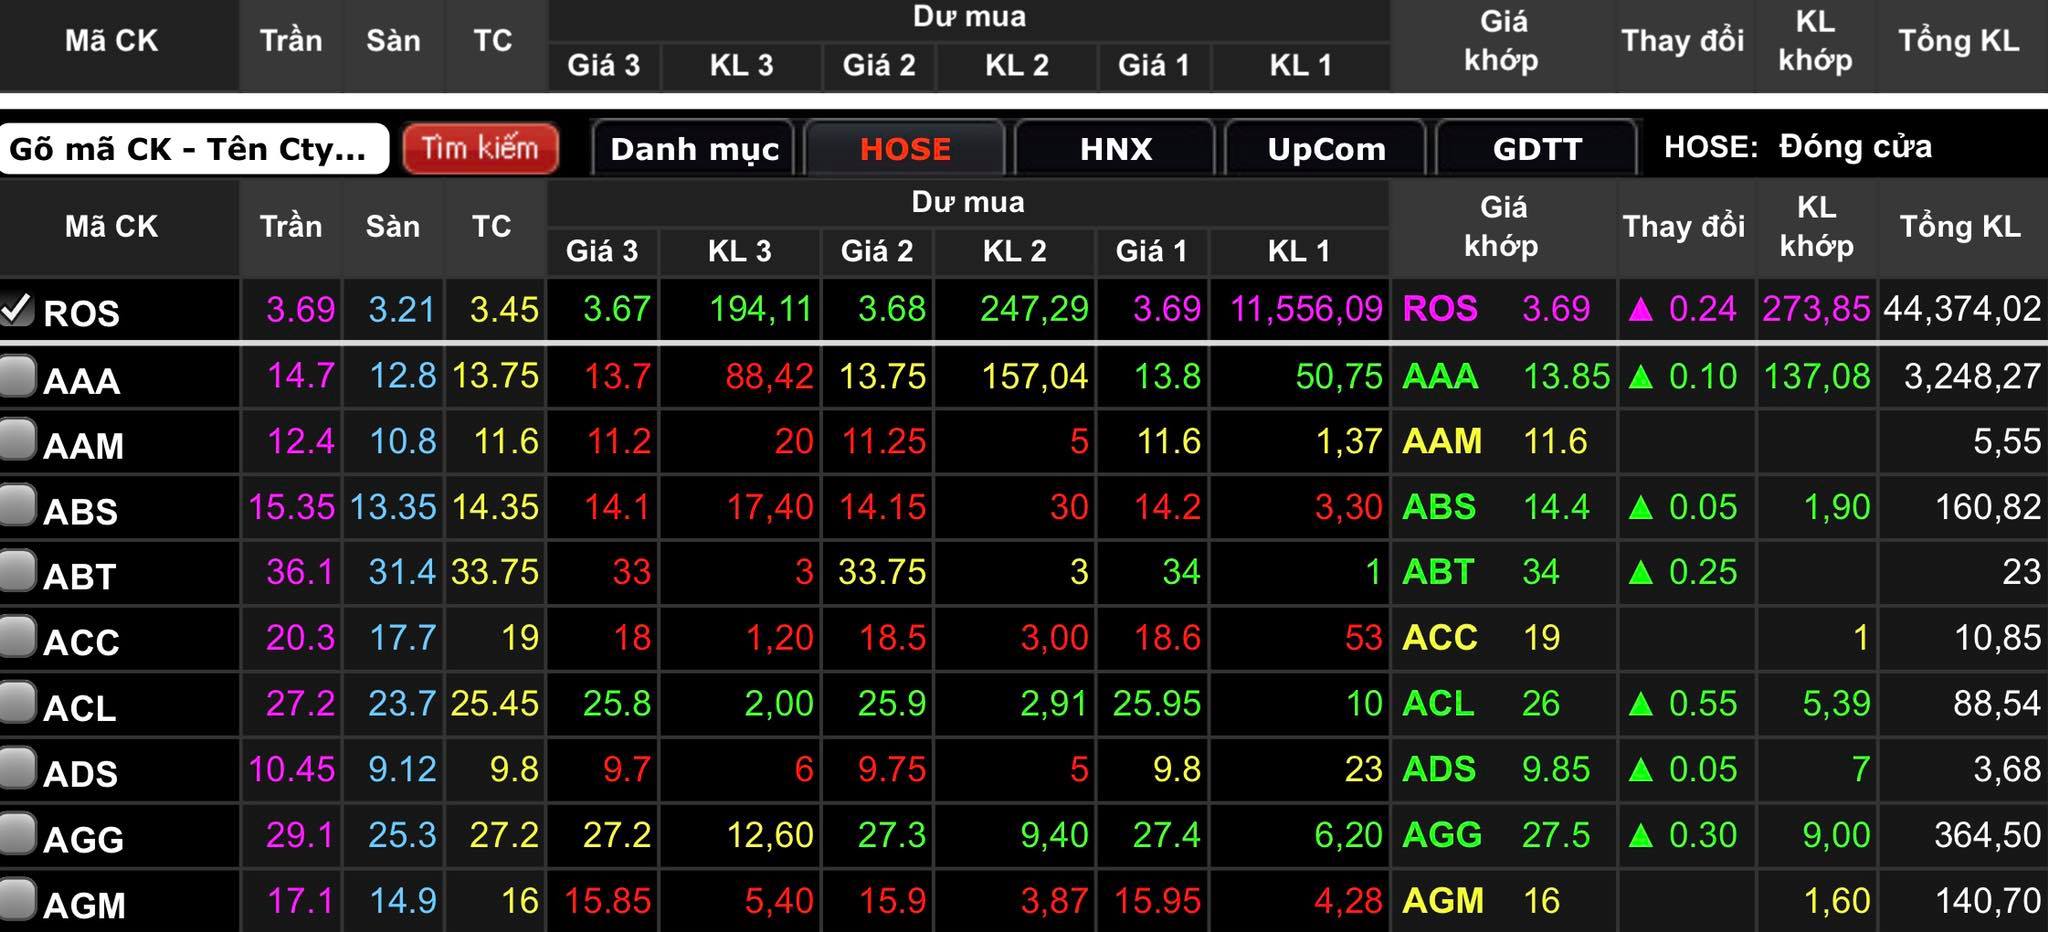
Task: Click AAM ticker in the Mã CK column
Action: click(x=83, y=446)
